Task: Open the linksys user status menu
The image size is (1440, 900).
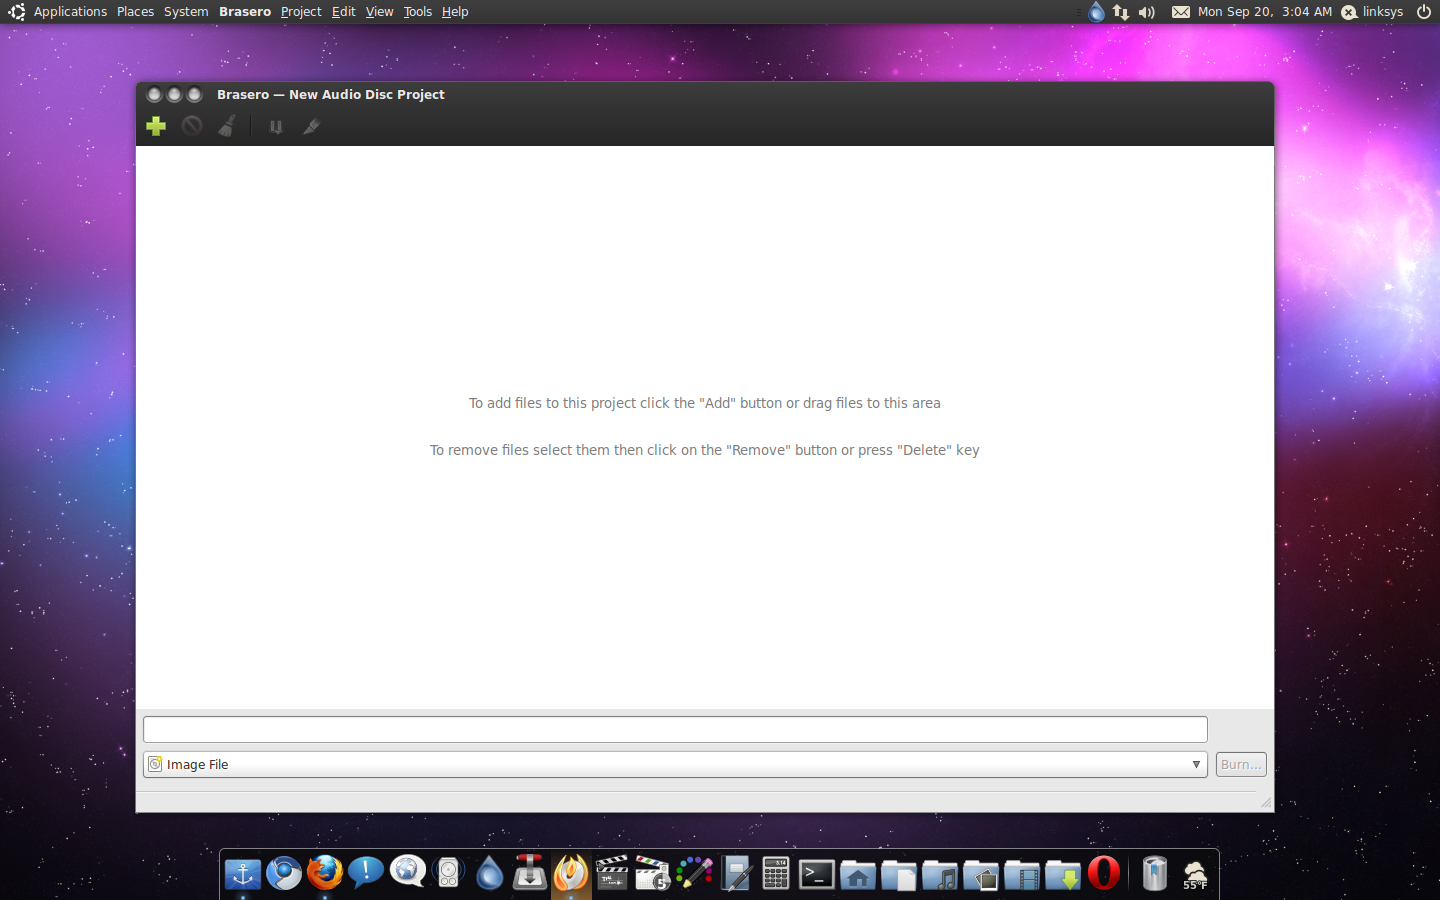Action: 1373,12
